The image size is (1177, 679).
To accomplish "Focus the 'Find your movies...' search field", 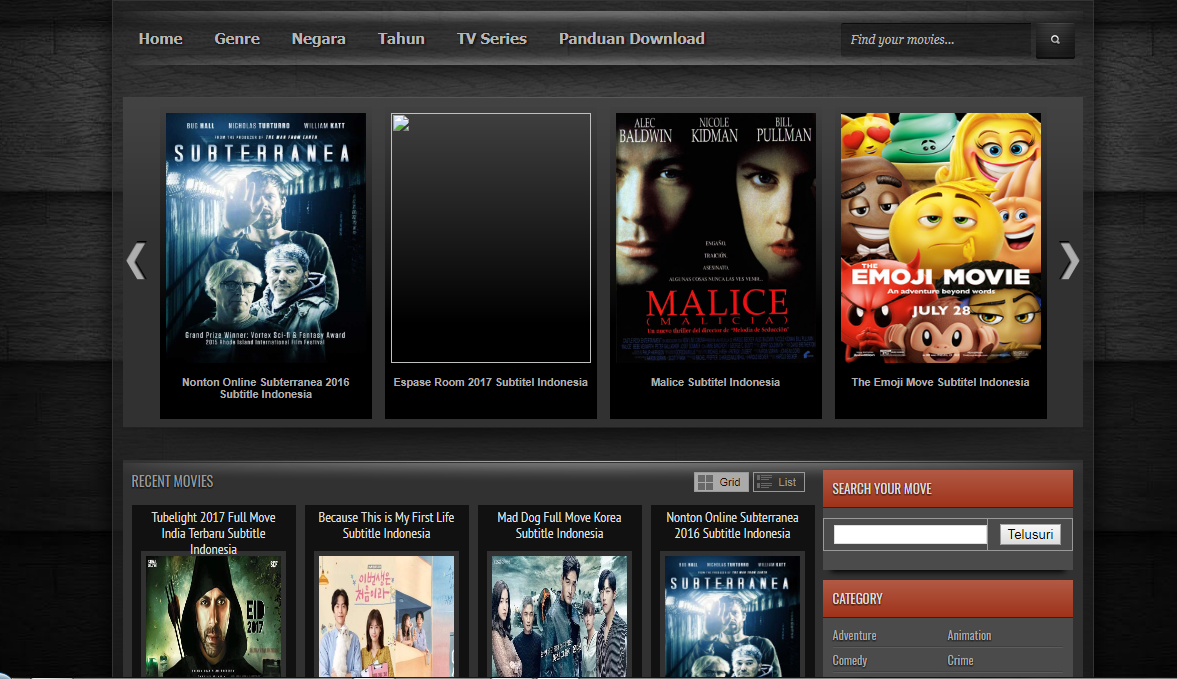I will (x=935, y=40).
